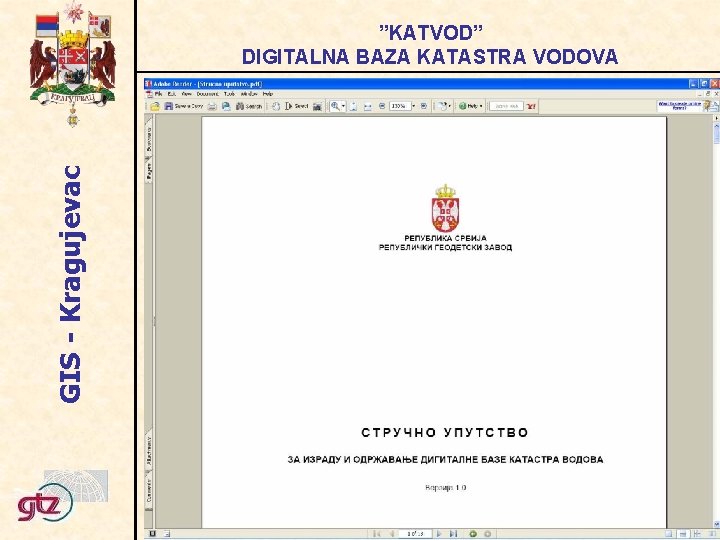Viewport: 720px width, 540px height.
Task: Open the Tools menu
Action: pyautogui.click(x=229, y=94)
